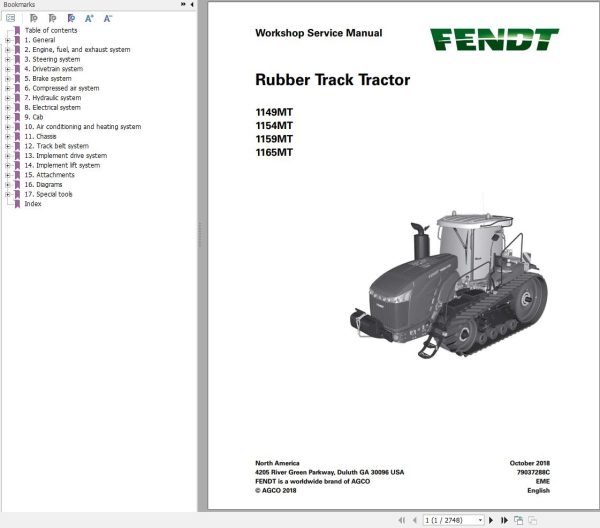Expand the '13. Implement drive system' bookmark

pos(8,156)
